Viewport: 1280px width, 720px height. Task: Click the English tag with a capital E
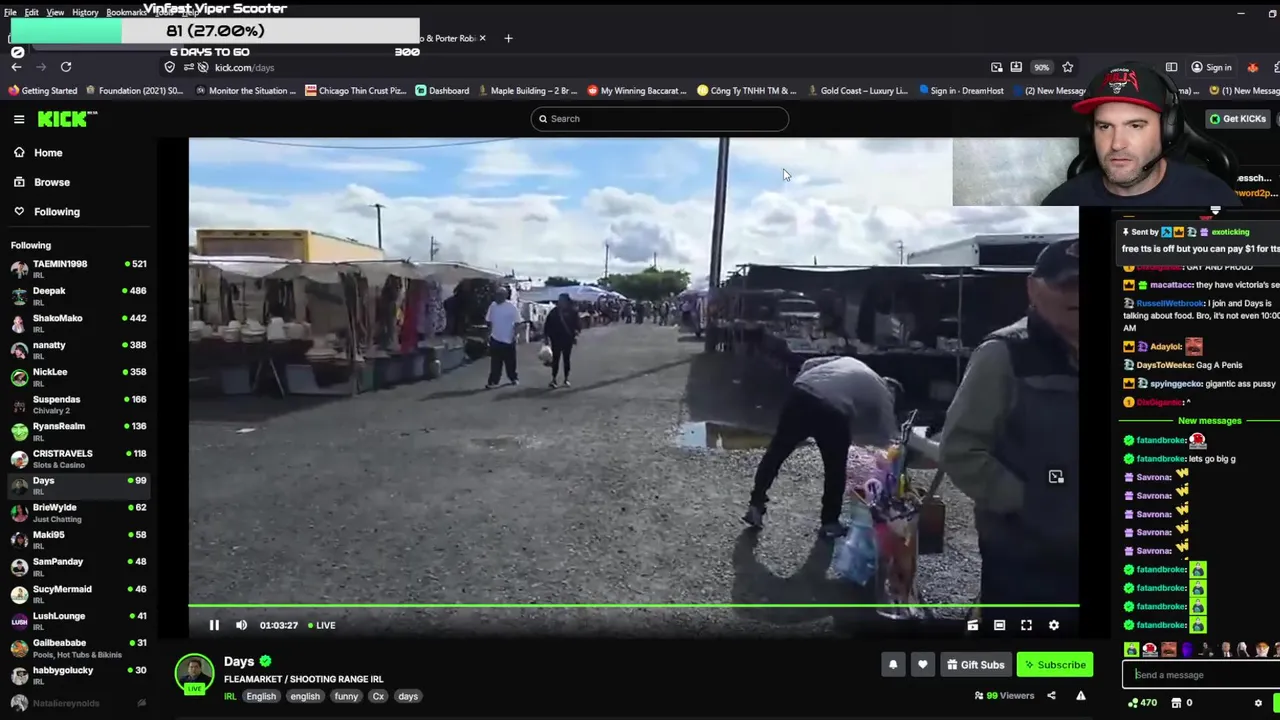tap(261, 697)
